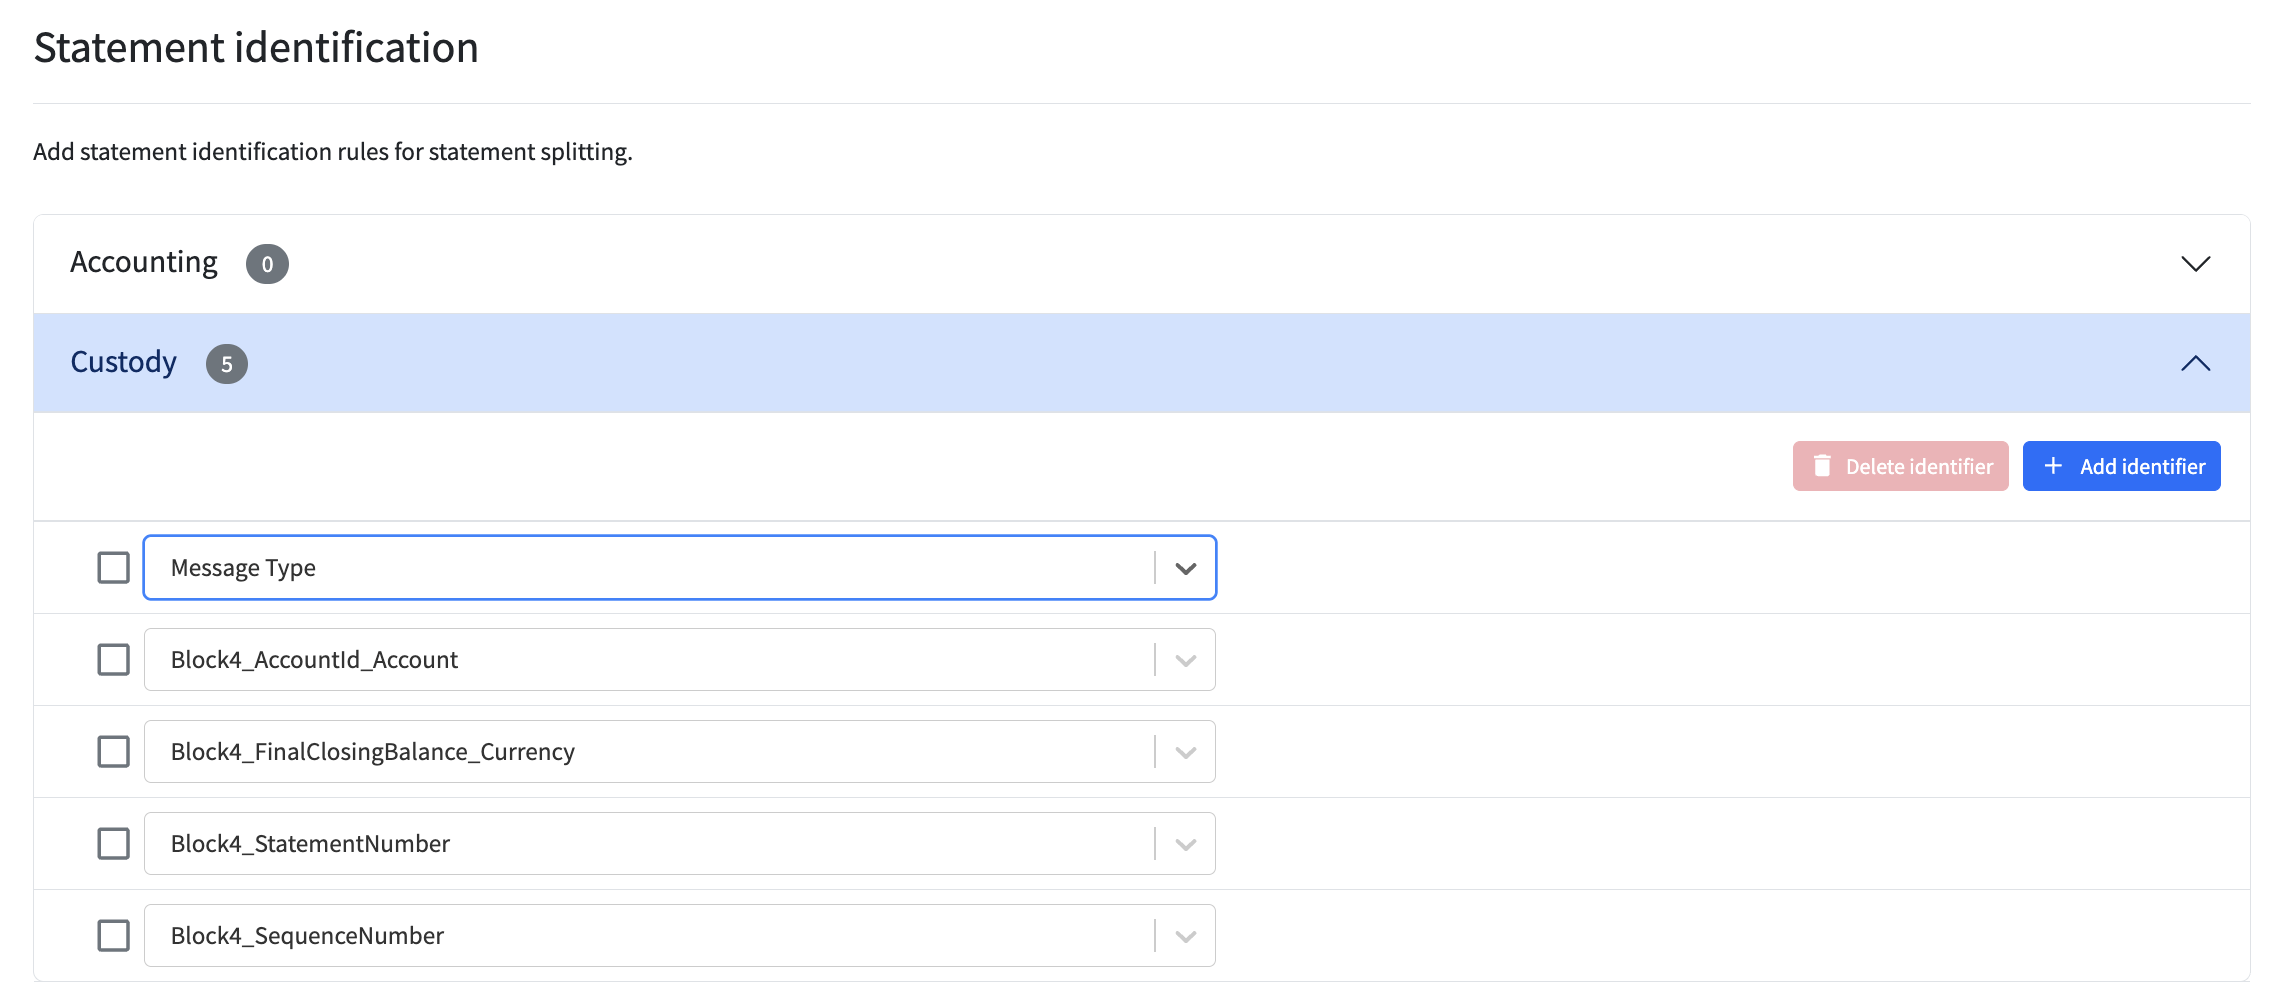
Task: Select the Block4_StatementNumber row checkbox
Action: pyautogui.click(x=114, y=844)
